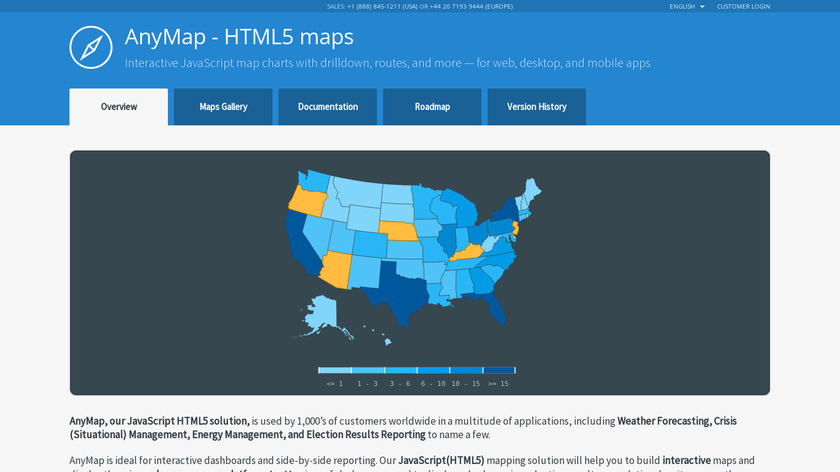Viewport: 840px width, 472px height.
Task: Open the ENGLISH language dropdown
Action: click(x=686, y=6)
